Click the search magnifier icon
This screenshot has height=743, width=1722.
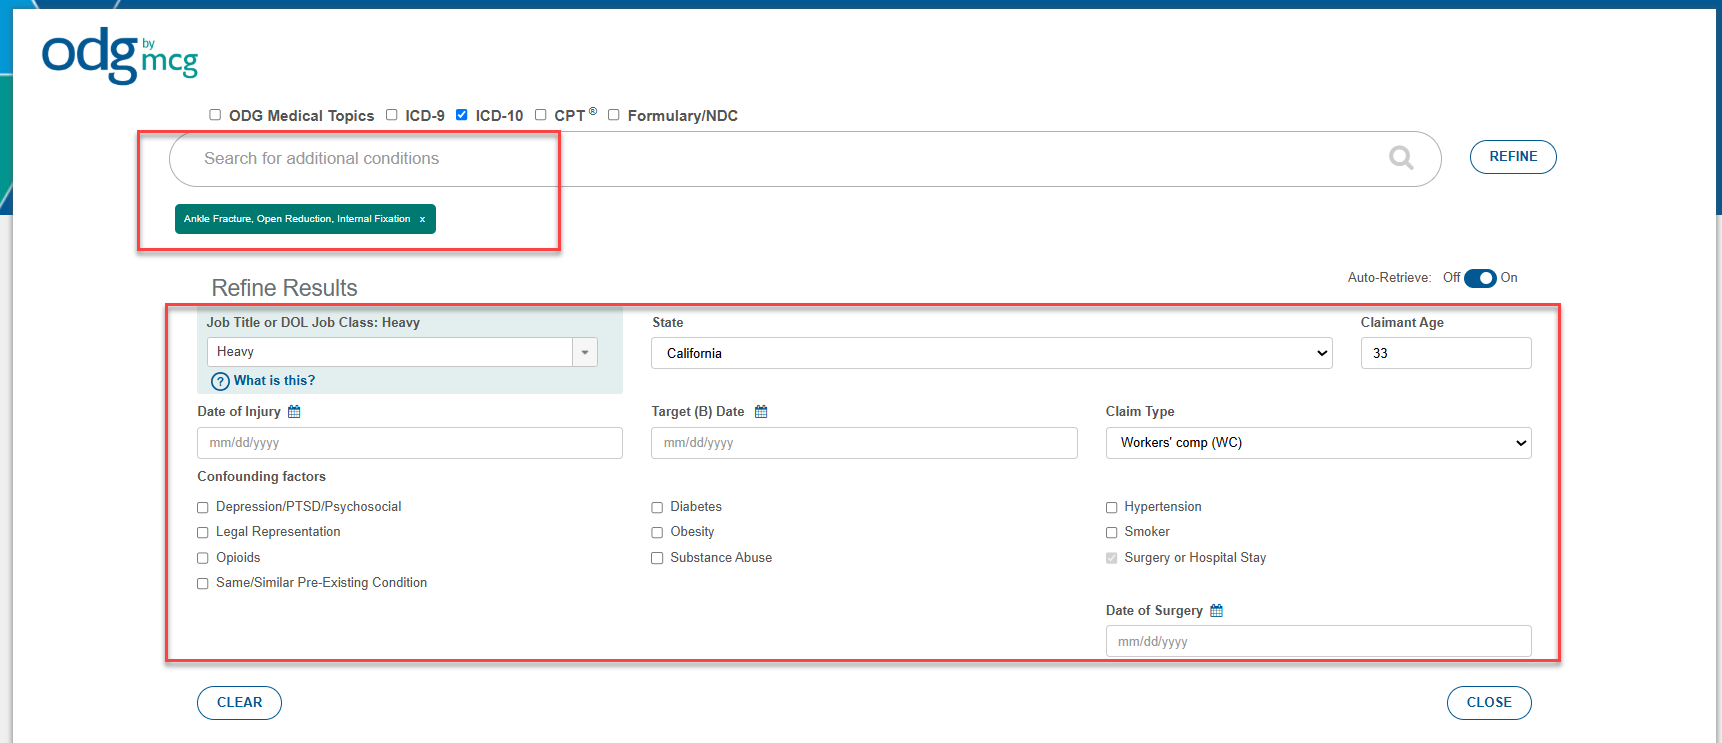click(x=1401, y=158)
